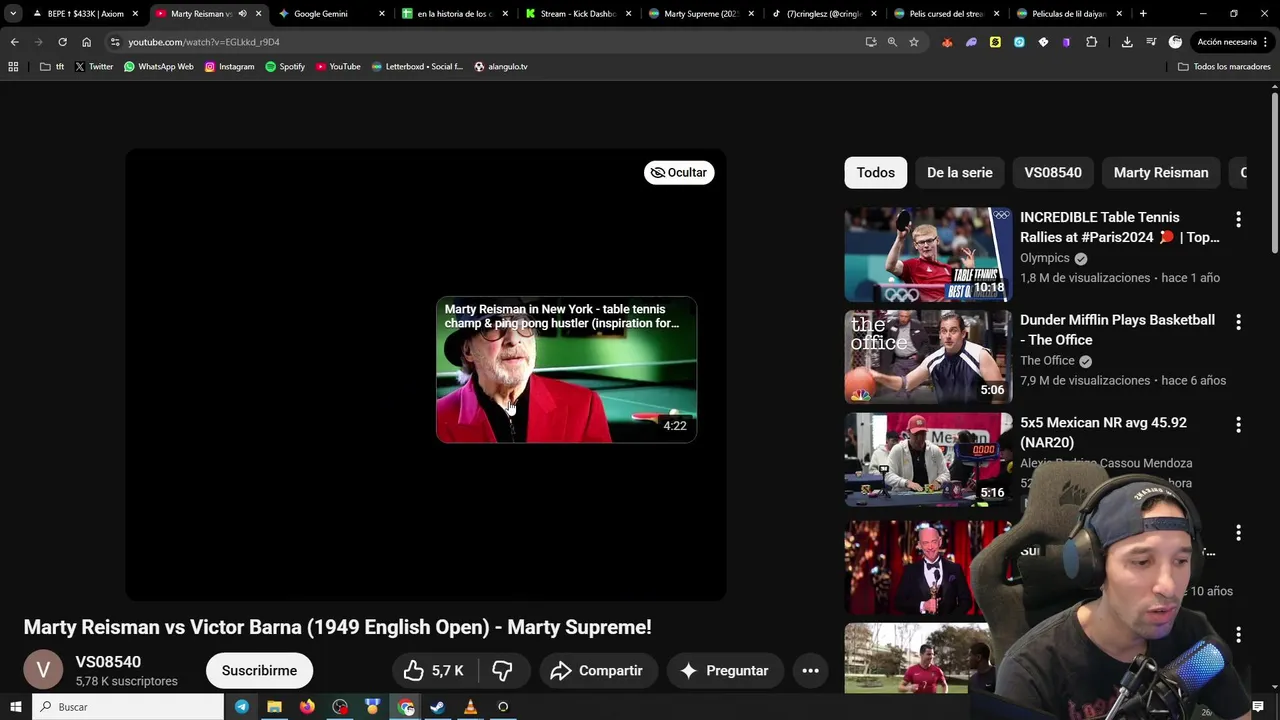Open alangulo.tv bookmark
The width and height of the screenshot is (1280, 720).
pyautogui.click(x=500, y=66)
